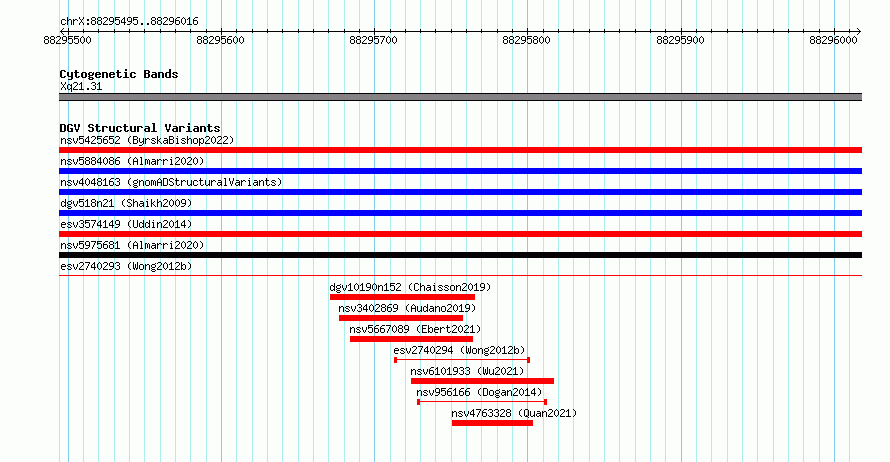Select the blue nsv4048163 gnomAD bar

click(x=460, y=192)
